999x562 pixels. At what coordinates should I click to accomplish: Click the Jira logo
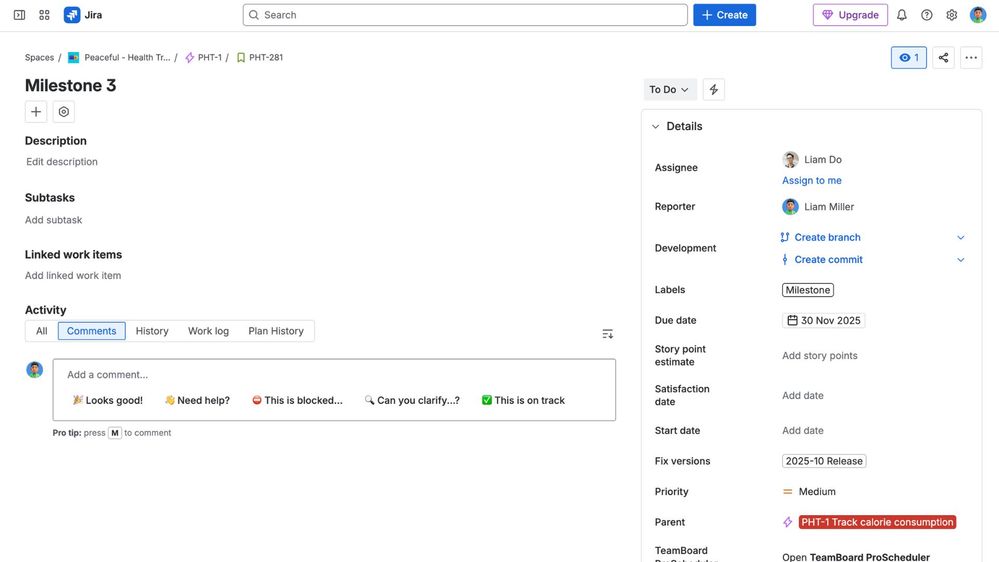pos(83,15)
